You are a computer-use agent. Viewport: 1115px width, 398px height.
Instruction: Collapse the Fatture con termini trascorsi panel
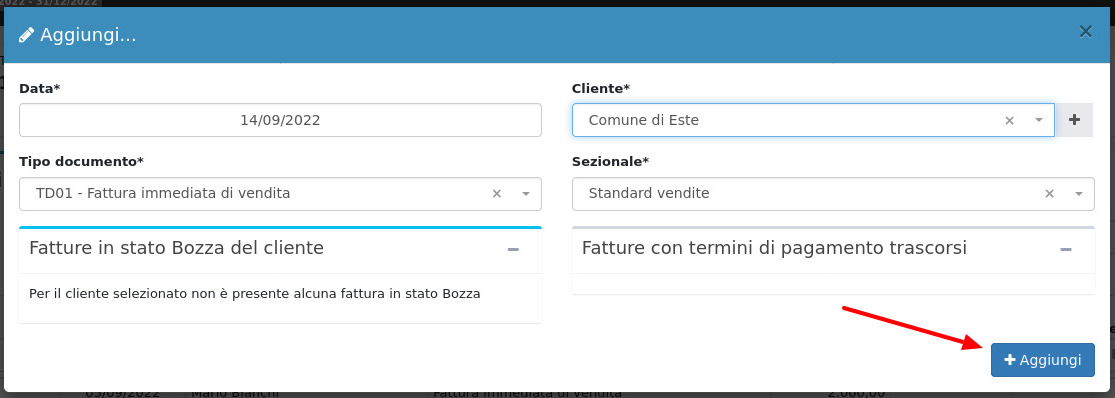click(1065, 249)
